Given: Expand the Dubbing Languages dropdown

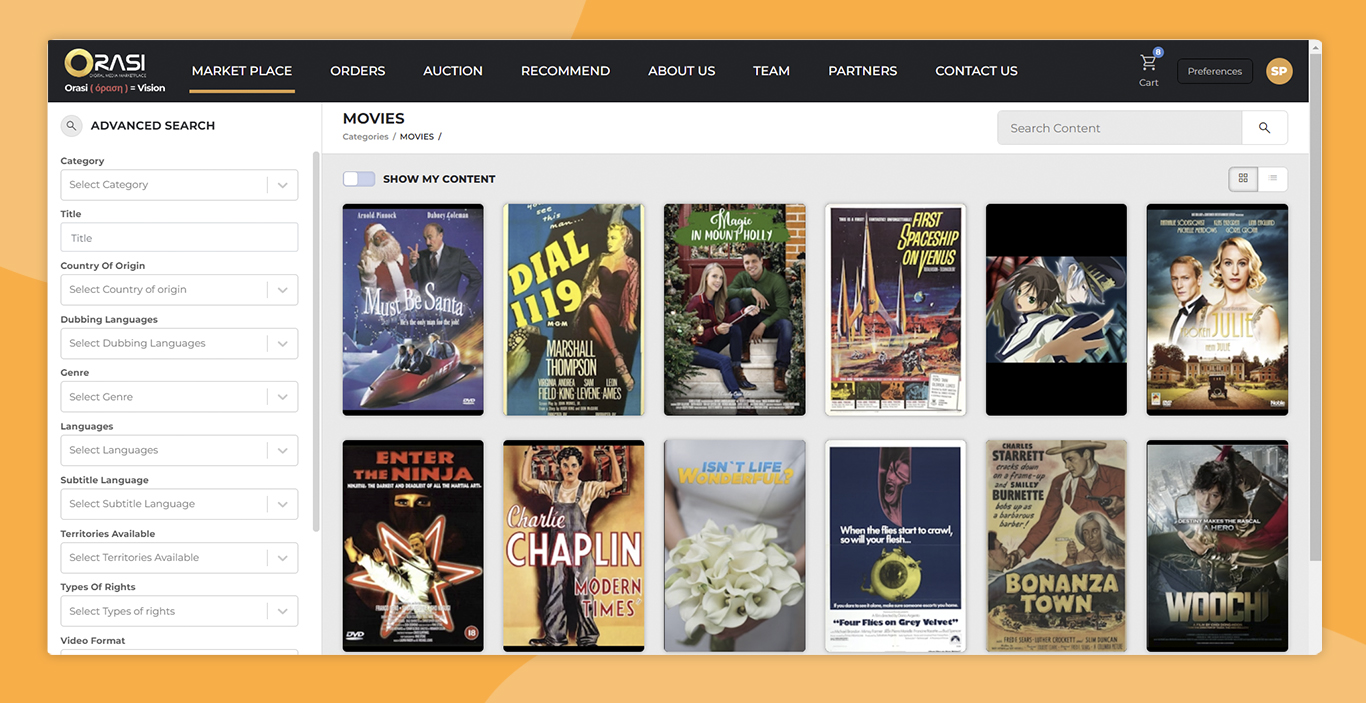Looking at the screenshot, I should pyautogui.click(x=179, y=343).
